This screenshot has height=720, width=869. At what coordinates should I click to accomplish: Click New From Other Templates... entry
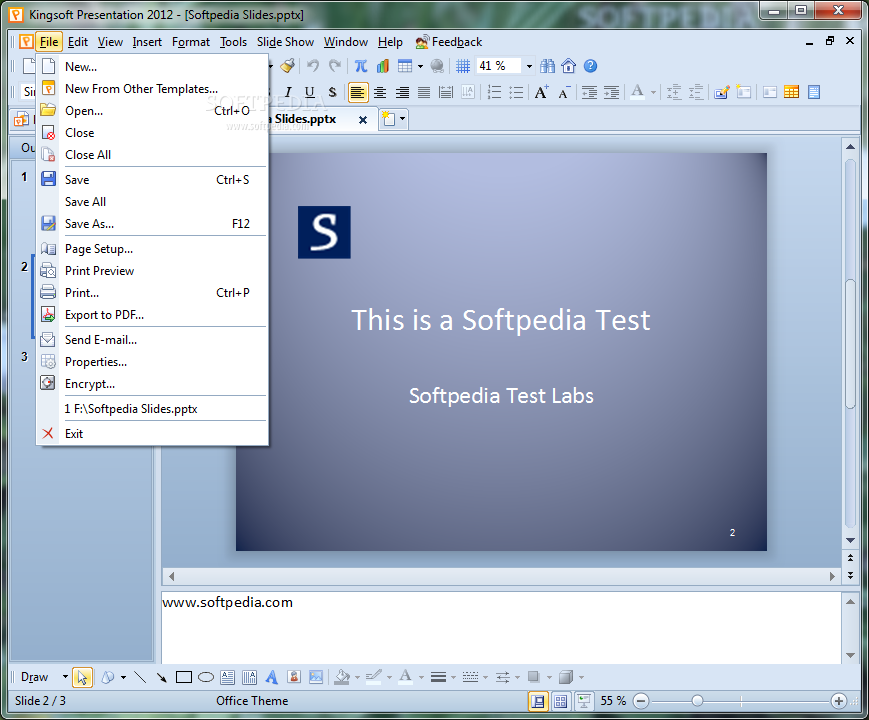click(152, 89)
